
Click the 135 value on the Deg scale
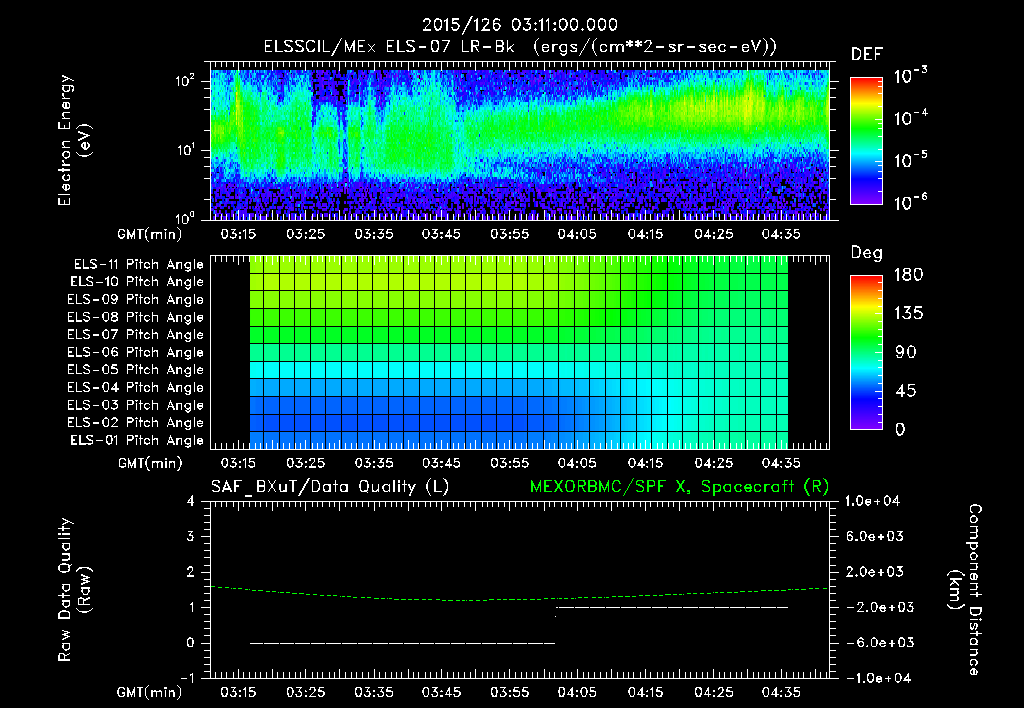pyautogui.click(x=908, y=314)
